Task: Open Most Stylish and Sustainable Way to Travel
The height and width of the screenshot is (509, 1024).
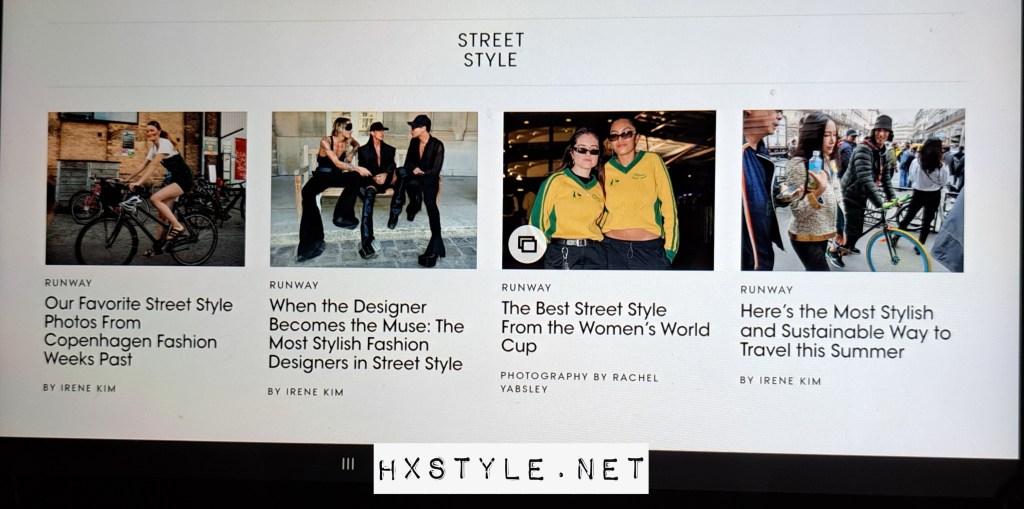Action: (x=845, y=331)
